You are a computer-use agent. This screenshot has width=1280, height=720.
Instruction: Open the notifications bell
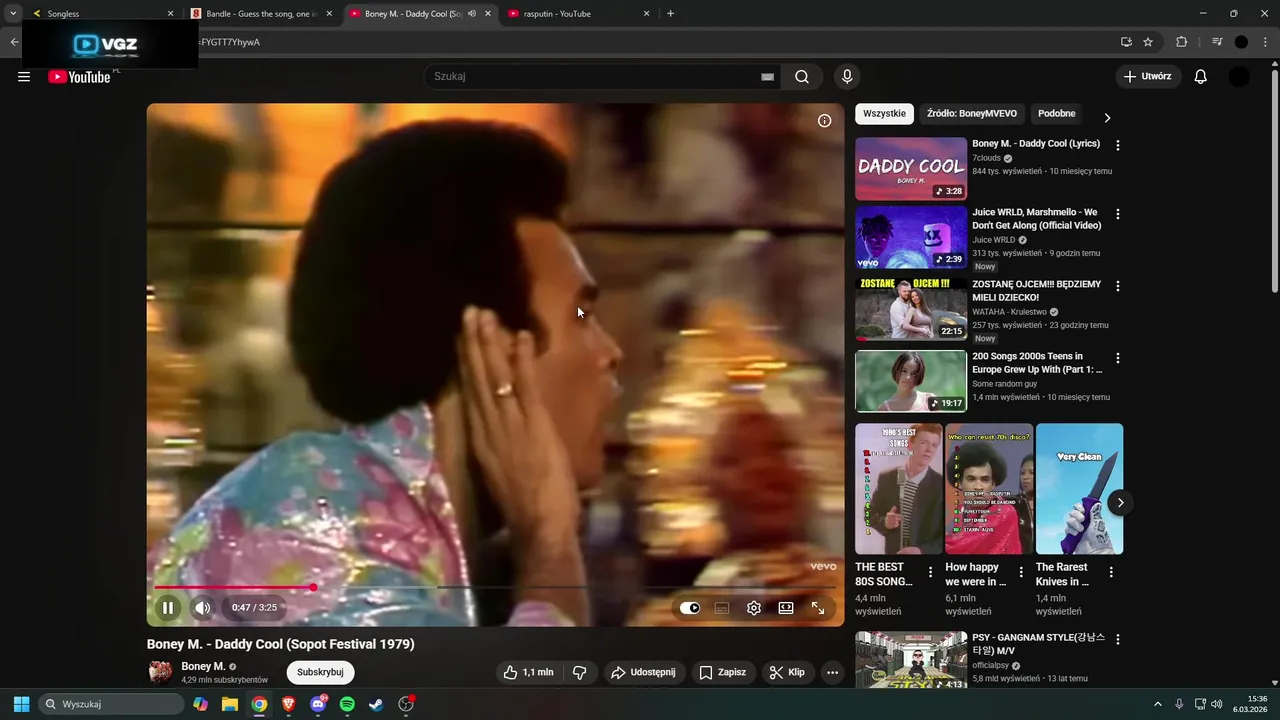coord(1201,77)
